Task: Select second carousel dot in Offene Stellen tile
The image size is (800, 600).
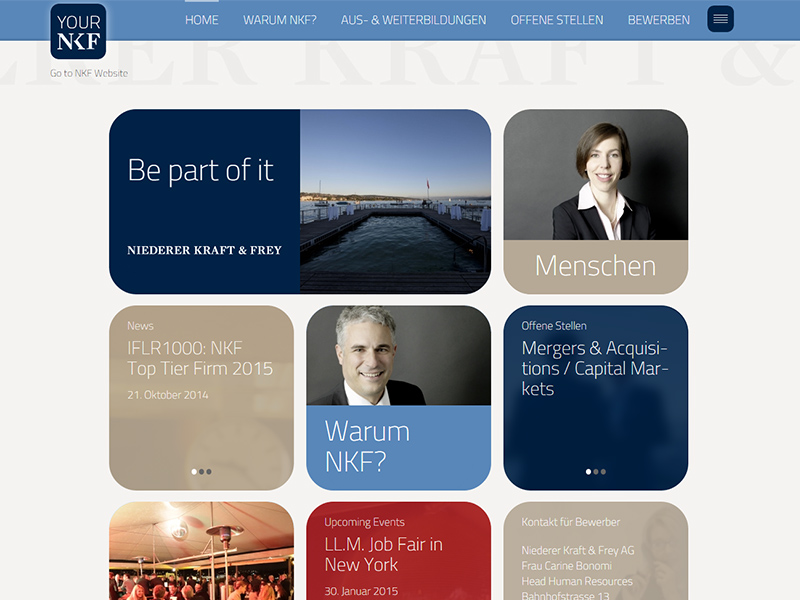Action: point(596,471)
